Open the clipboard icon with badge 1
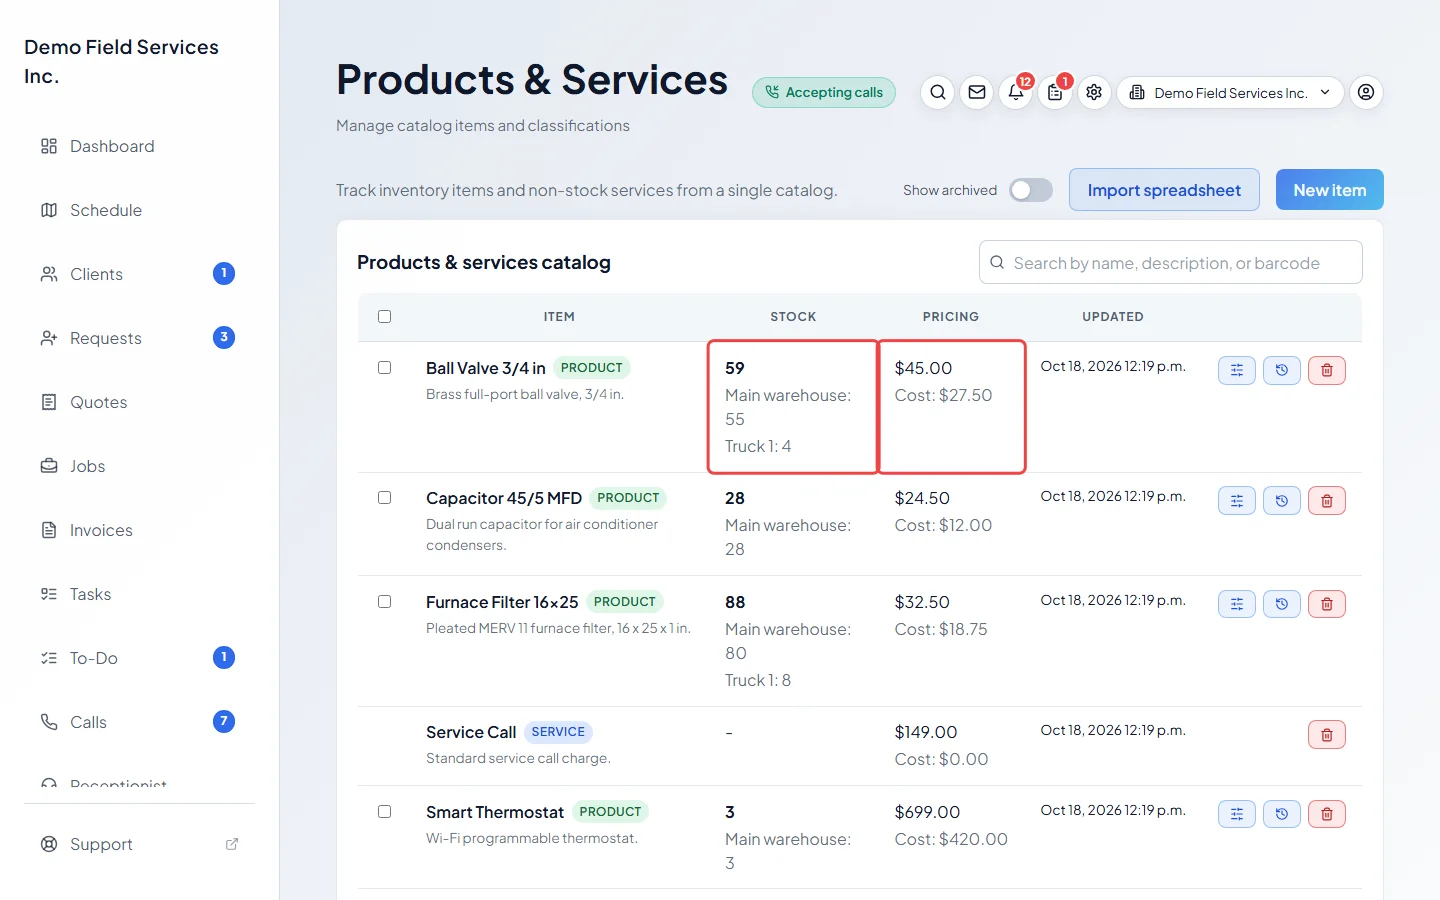The height and width of the screenshot is (900, 1440). click(x=1055, y=93)
